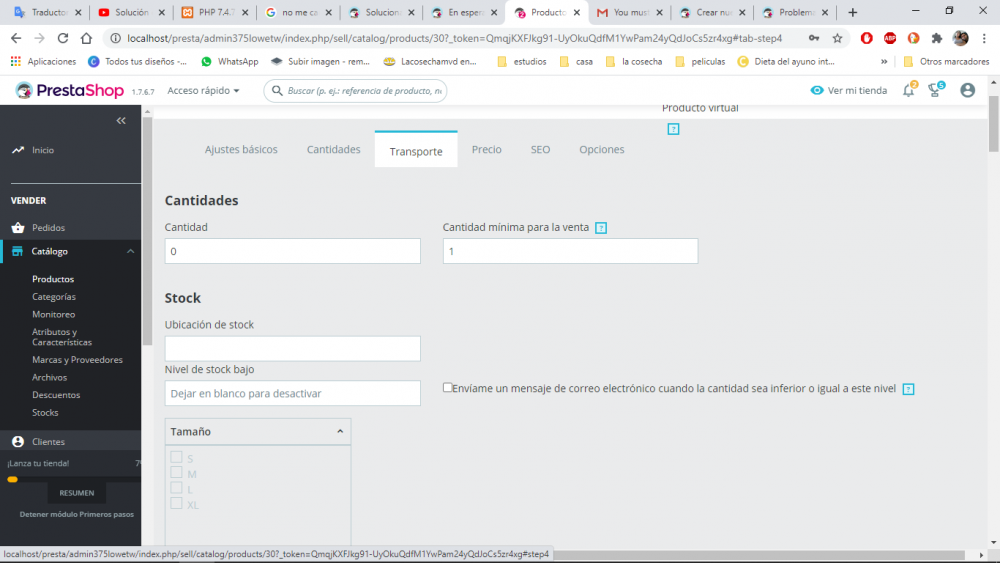Show more bookmarks overflow chevron
Image resolution: width=1000 pixels, height=563 pixels.
point(884,62)
